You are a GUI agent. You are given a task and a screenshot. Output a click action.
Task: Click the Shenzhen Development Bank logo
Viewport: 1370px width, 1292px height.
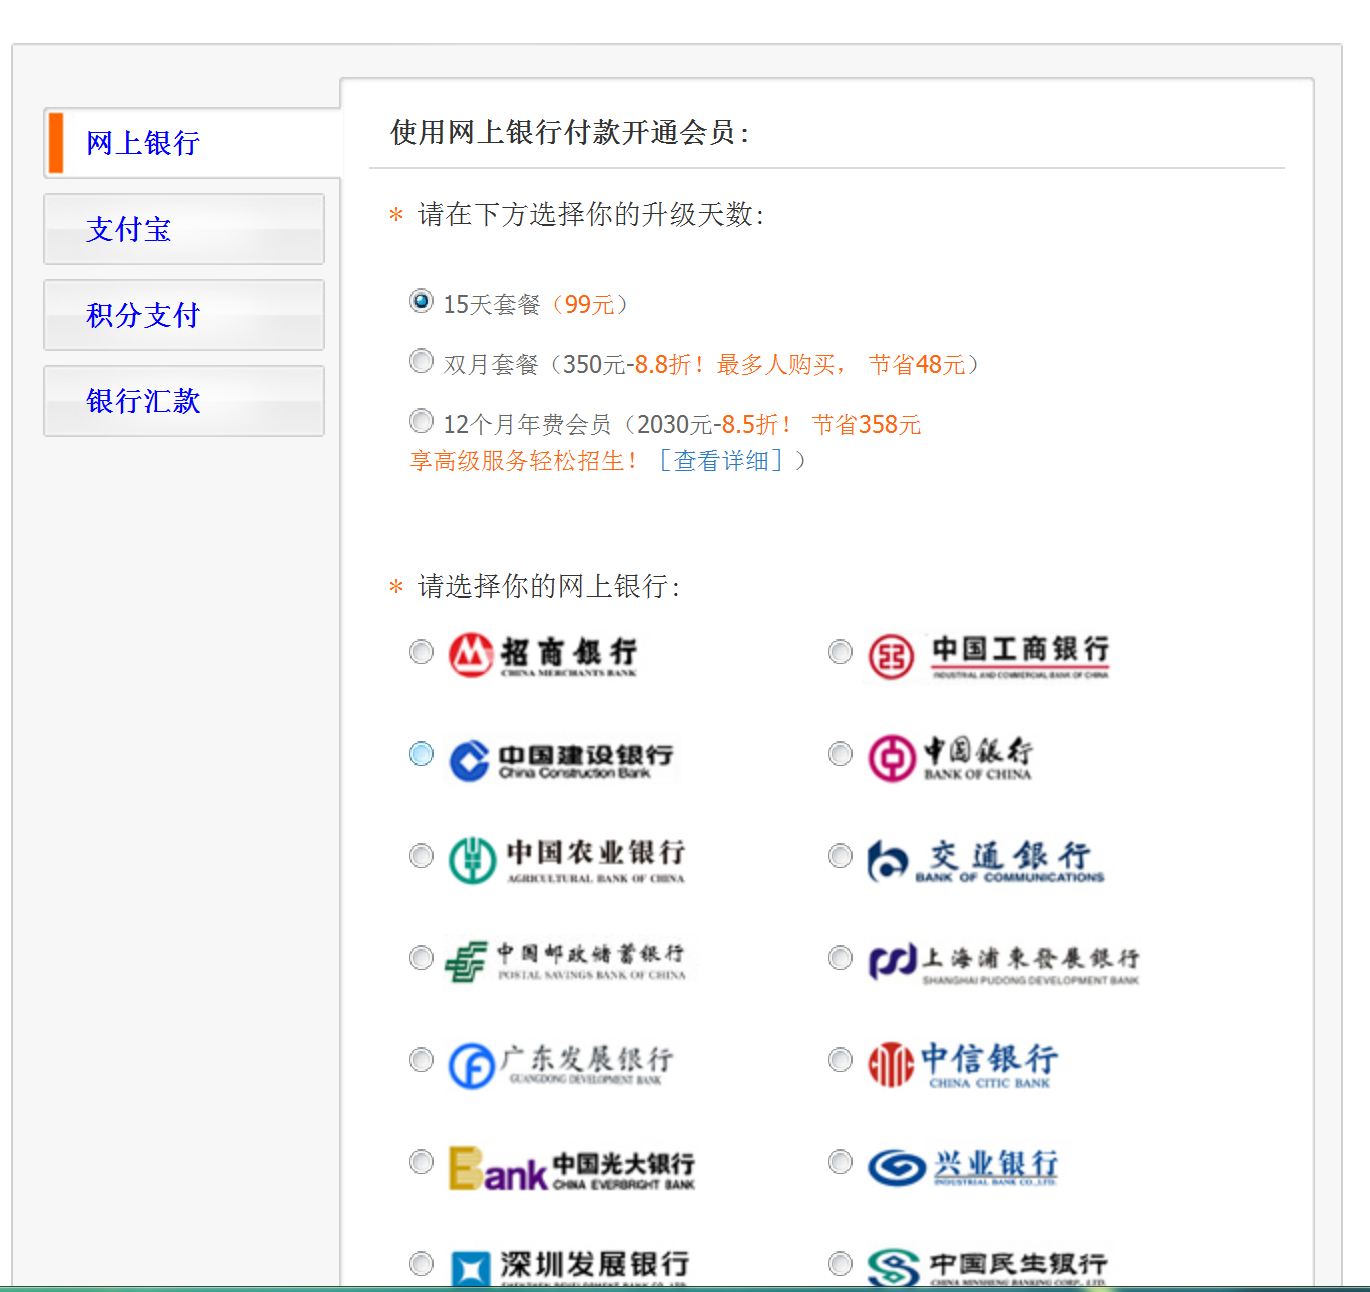click(x=569, y=1267)
